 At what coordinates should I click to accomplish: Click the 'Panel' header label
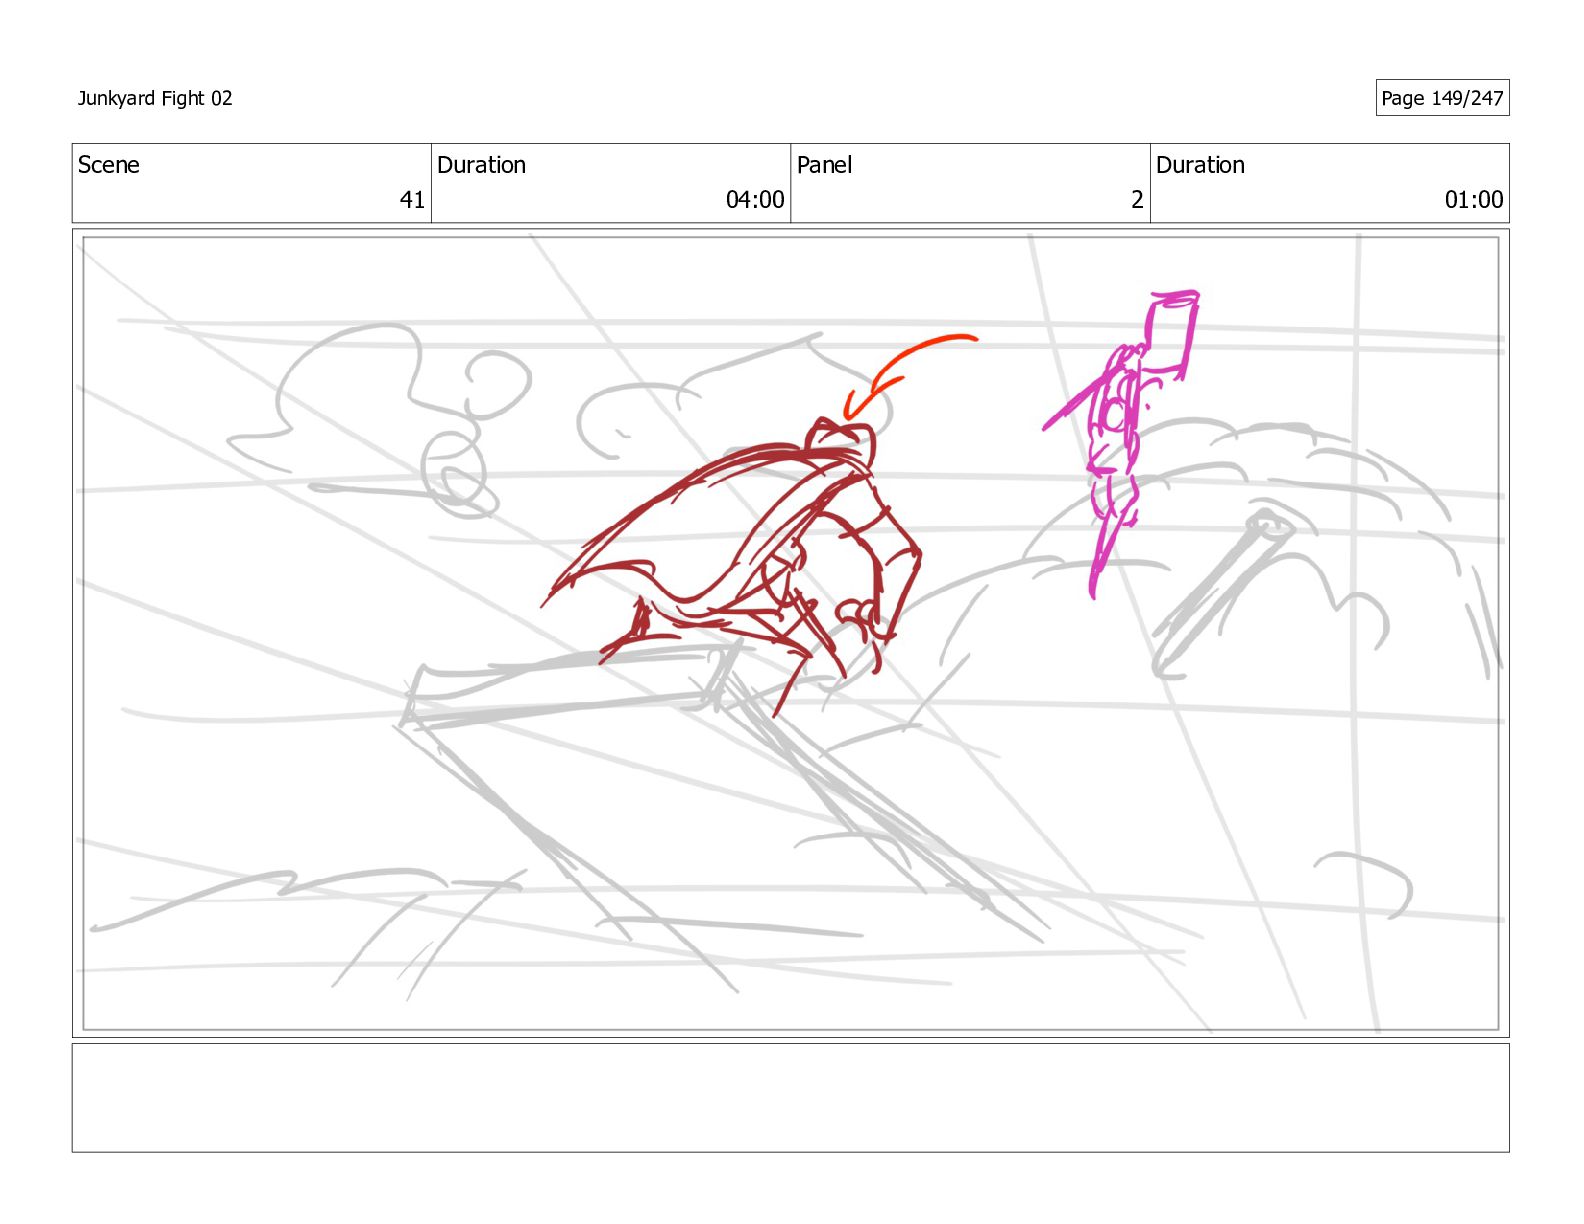(824, 165)
